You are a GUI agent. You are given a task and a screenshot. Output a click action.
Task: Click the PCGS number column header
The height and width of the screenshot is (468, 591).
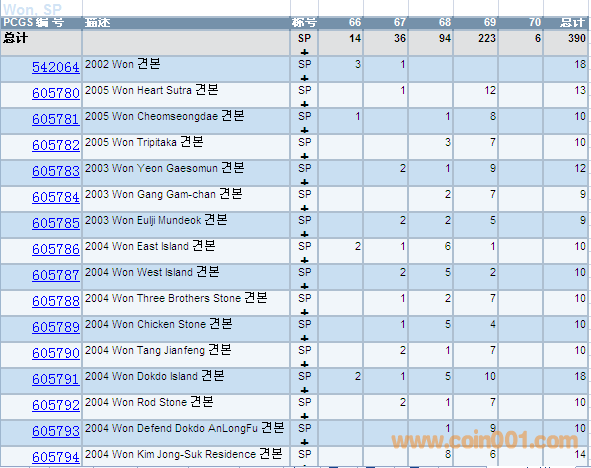[x=34, y=23]
